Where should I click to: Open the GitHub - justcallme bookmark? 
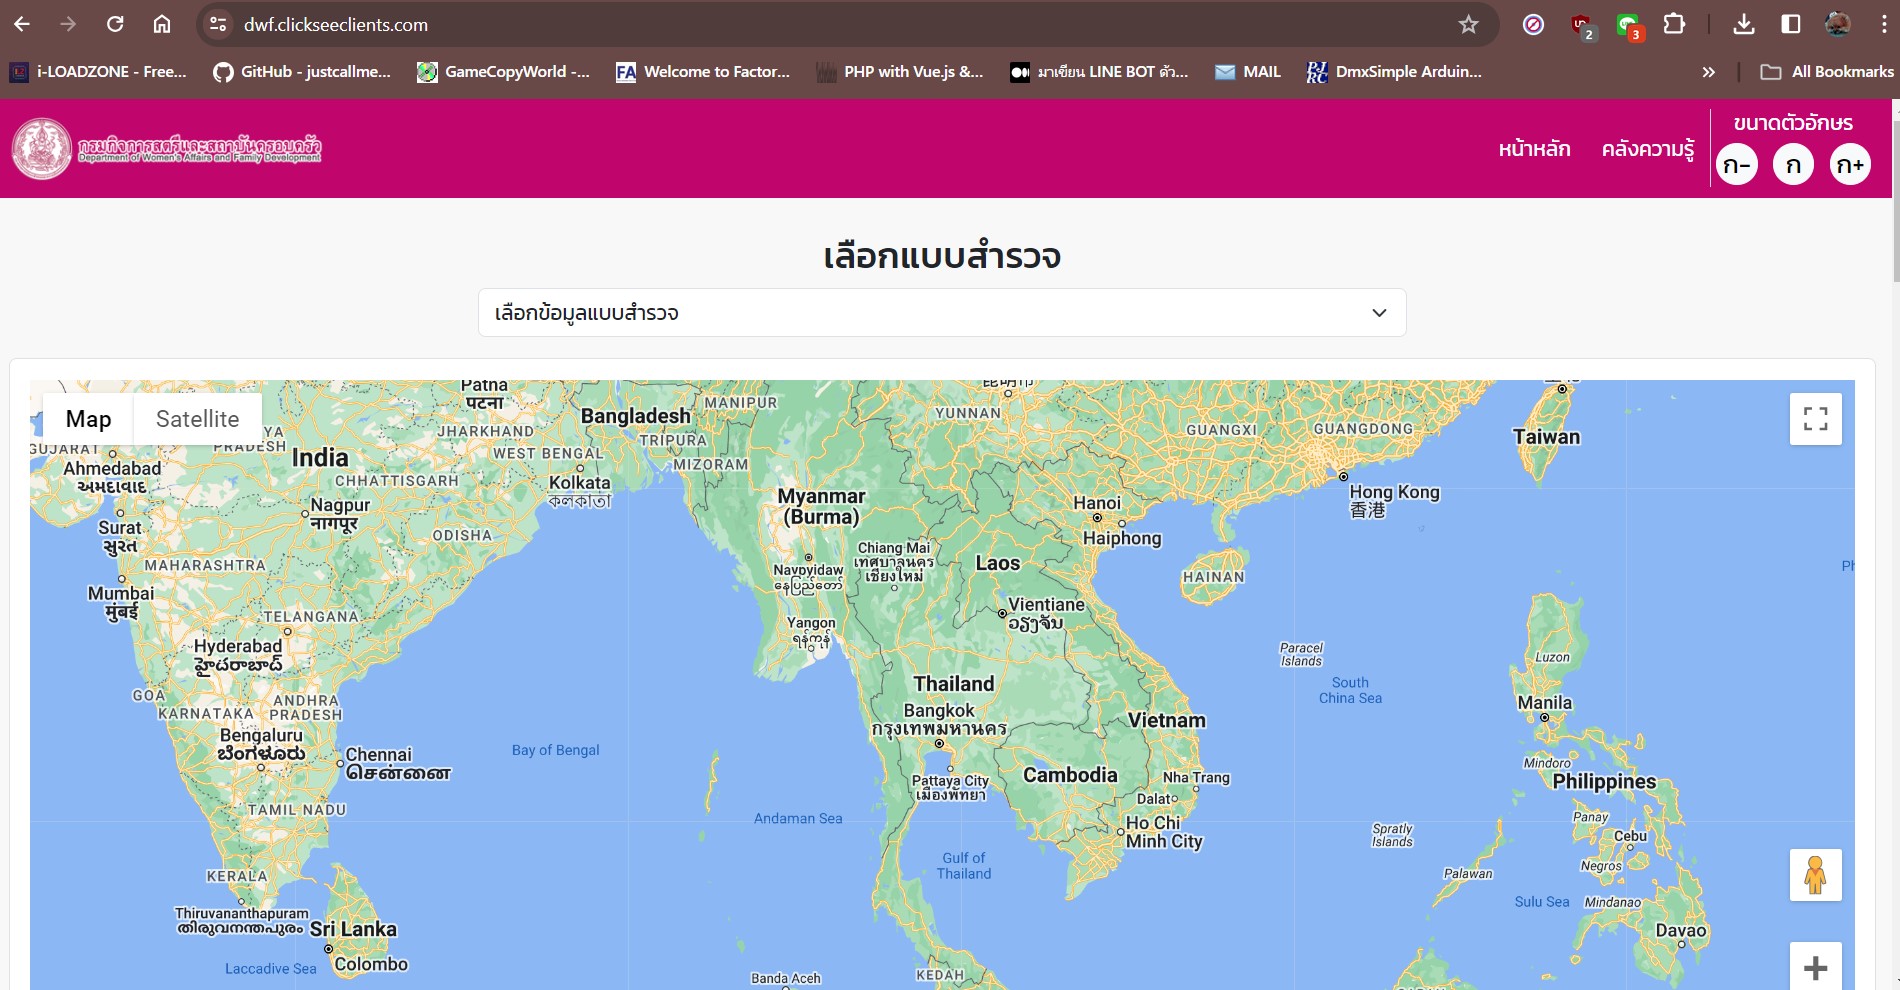click(302, 72)
